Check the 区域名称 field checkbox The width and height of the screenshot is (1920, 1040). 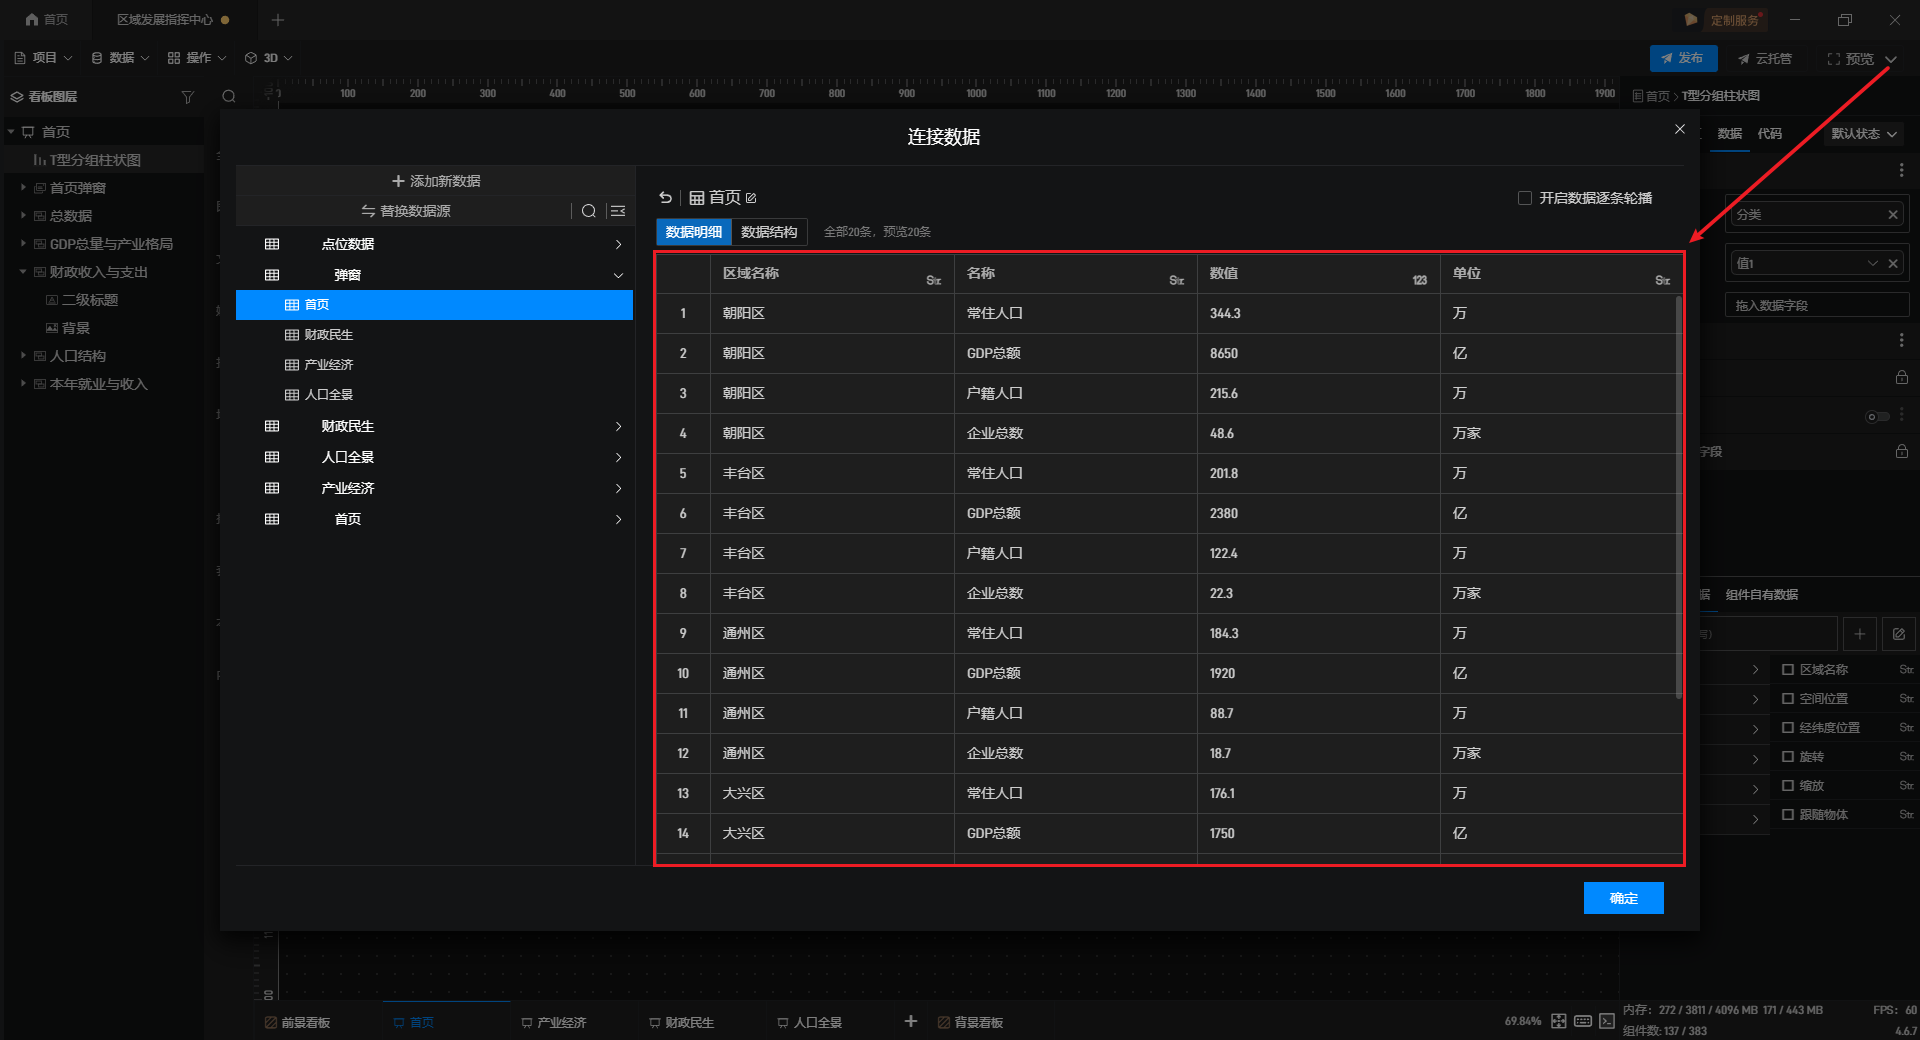(1788, 670)
